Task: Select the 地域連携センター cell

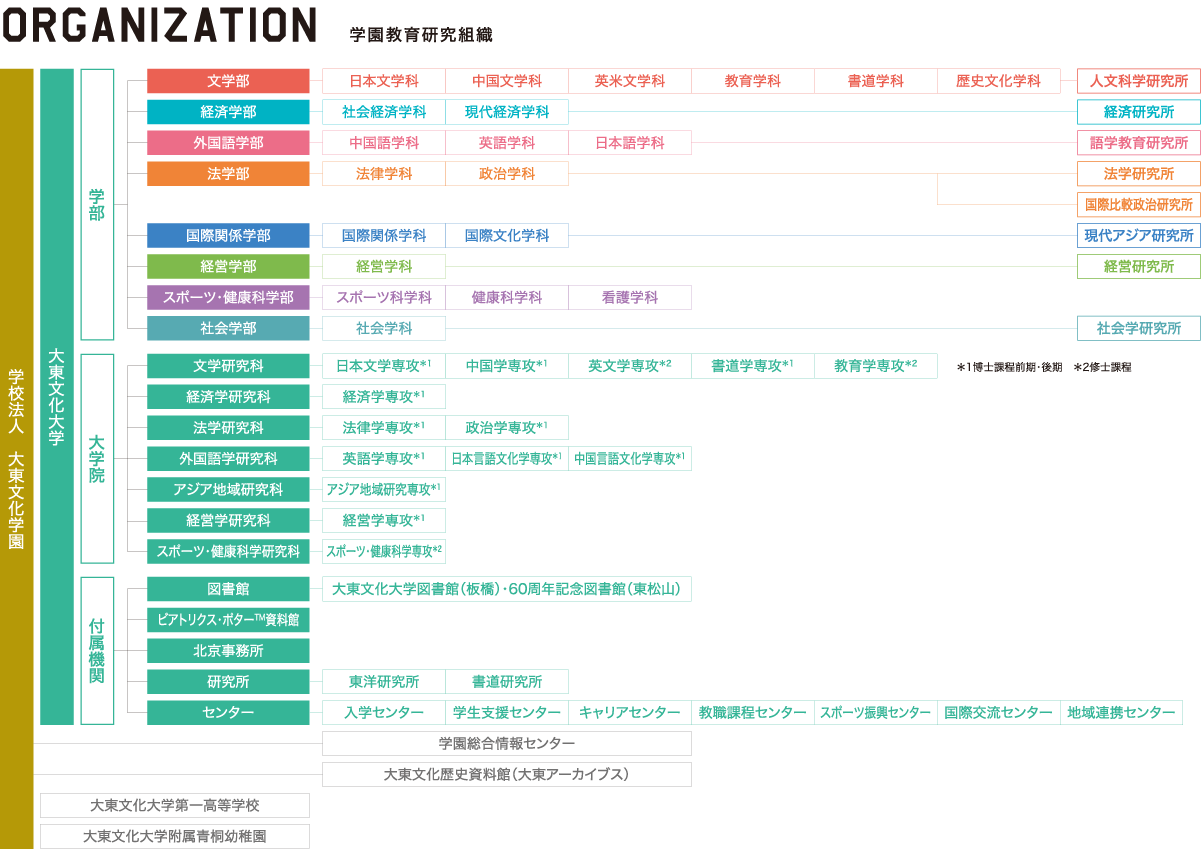Action: coord(1122,713)
